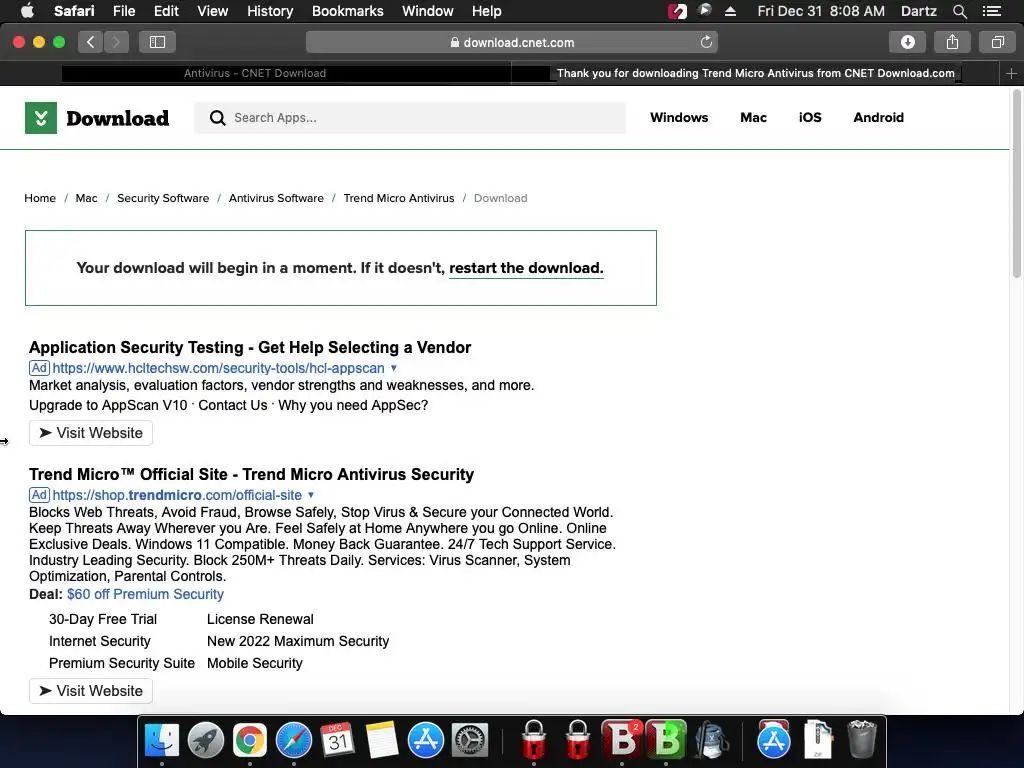Image resolution: width=1024 pixels, height=768 pixels.
Task: Open a new tab with plus button
Action: (1011, 74)
